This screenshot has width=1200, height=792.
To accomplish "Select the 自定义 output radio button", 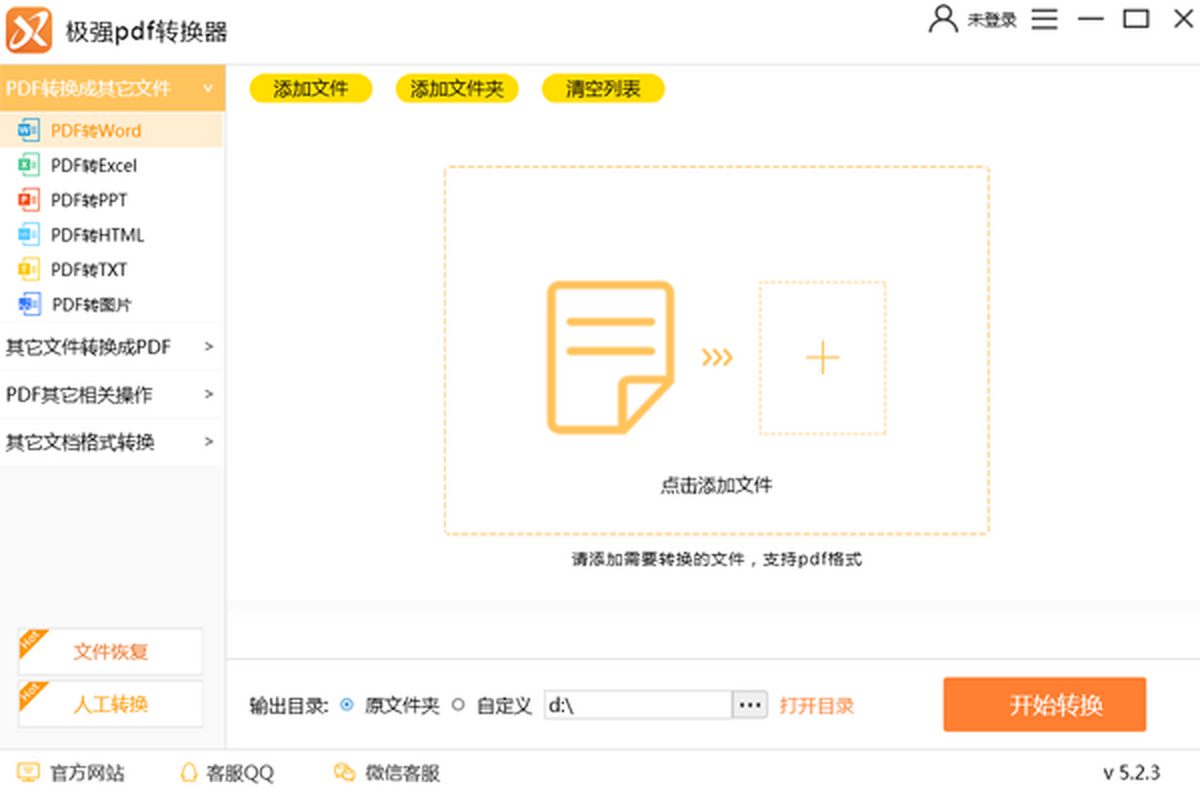I will pyautogui.click(x=459, y=705).
